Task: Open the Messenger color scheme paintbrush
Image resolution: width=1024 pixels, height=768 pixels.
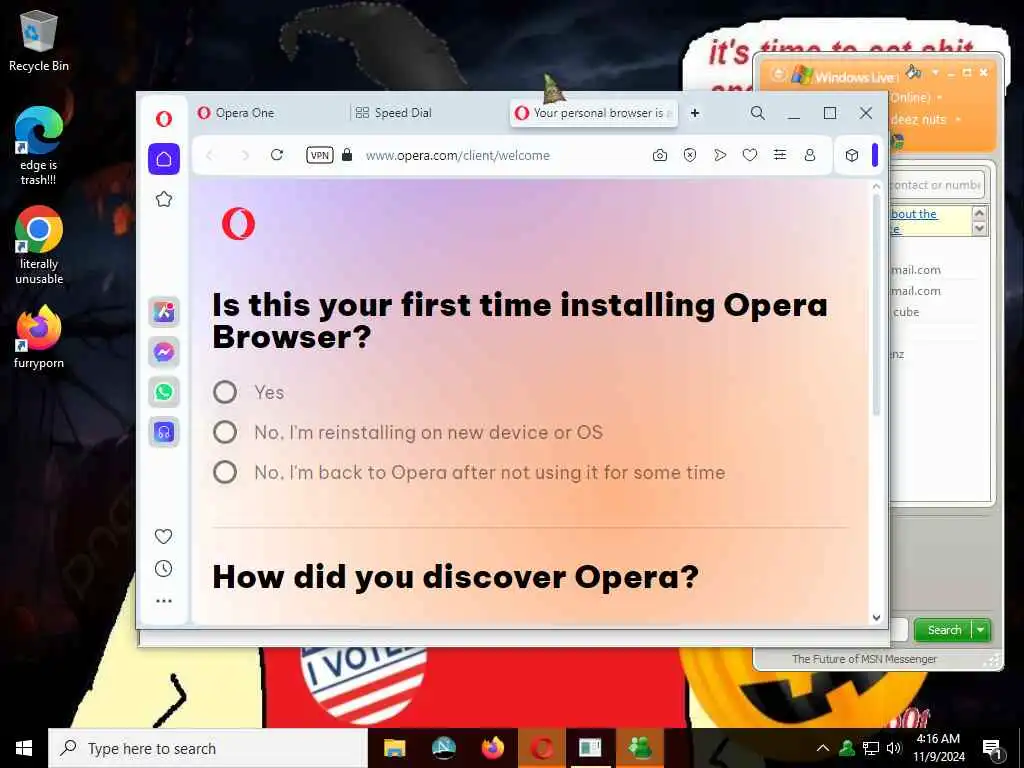Action: [x=914, y=72]
